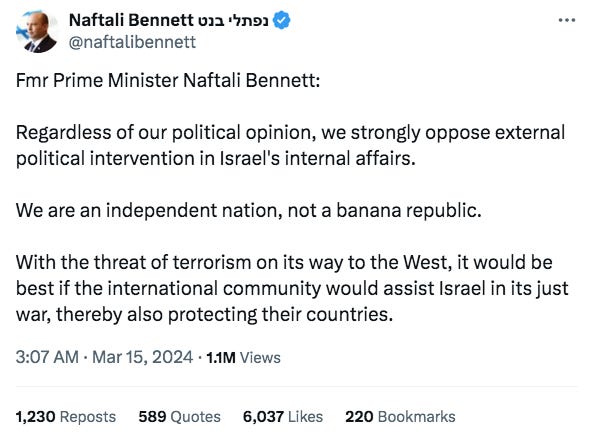Open the Naftali Bennett display name

coord(128,20)
